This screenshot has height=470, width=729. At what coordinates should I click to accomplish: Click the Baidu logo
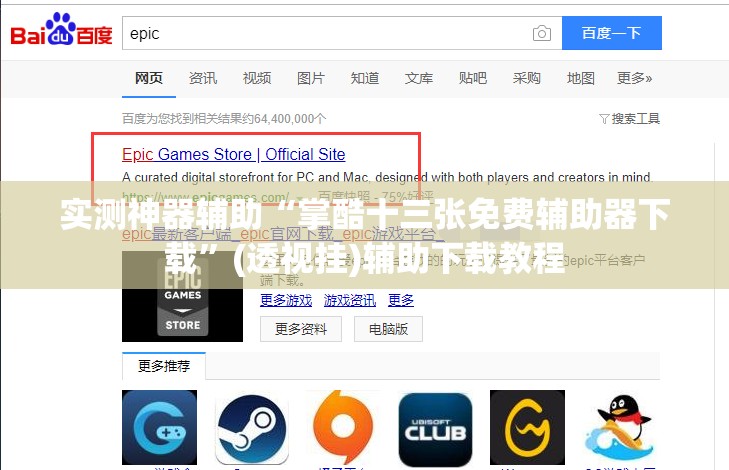(61, 30)
